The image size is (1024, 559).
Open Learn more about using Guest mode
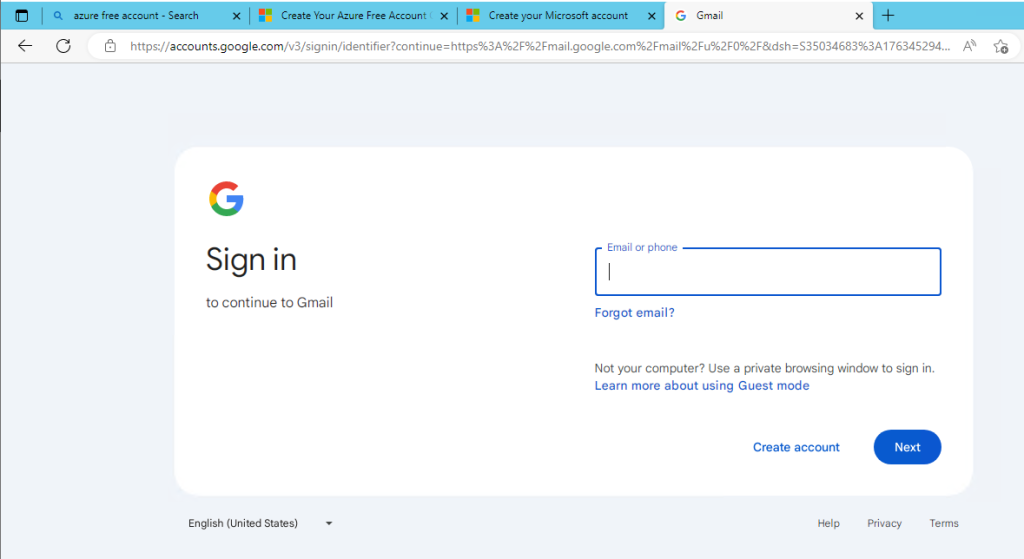click(701, 386)
